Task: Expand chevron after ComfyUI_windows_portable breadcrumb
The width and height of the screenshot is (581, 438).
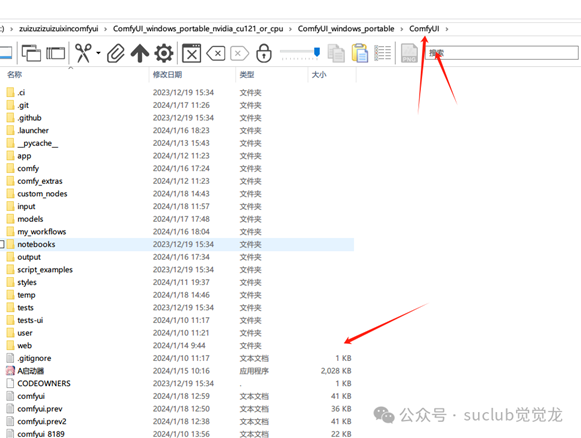Action: 402,29
